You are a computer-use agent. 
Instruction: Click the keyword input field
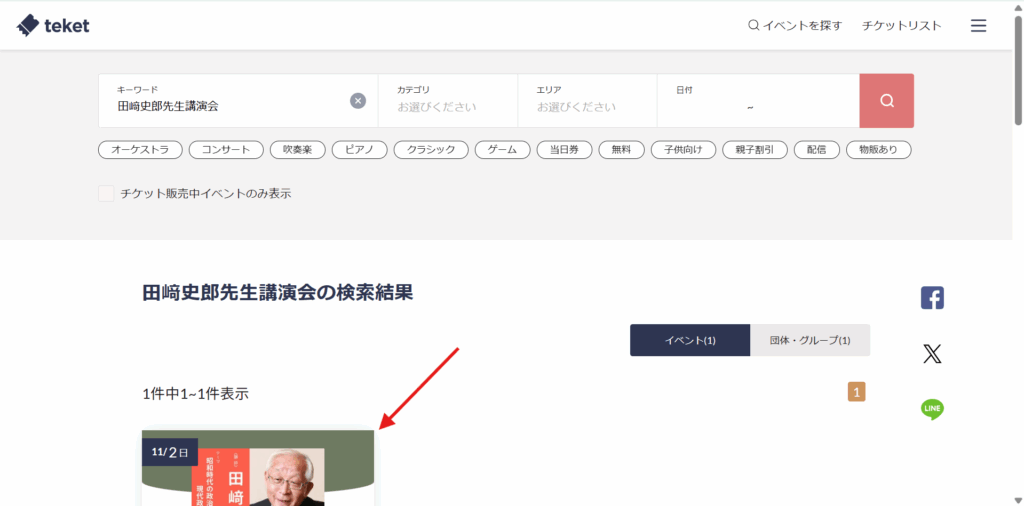click(230, 105)
